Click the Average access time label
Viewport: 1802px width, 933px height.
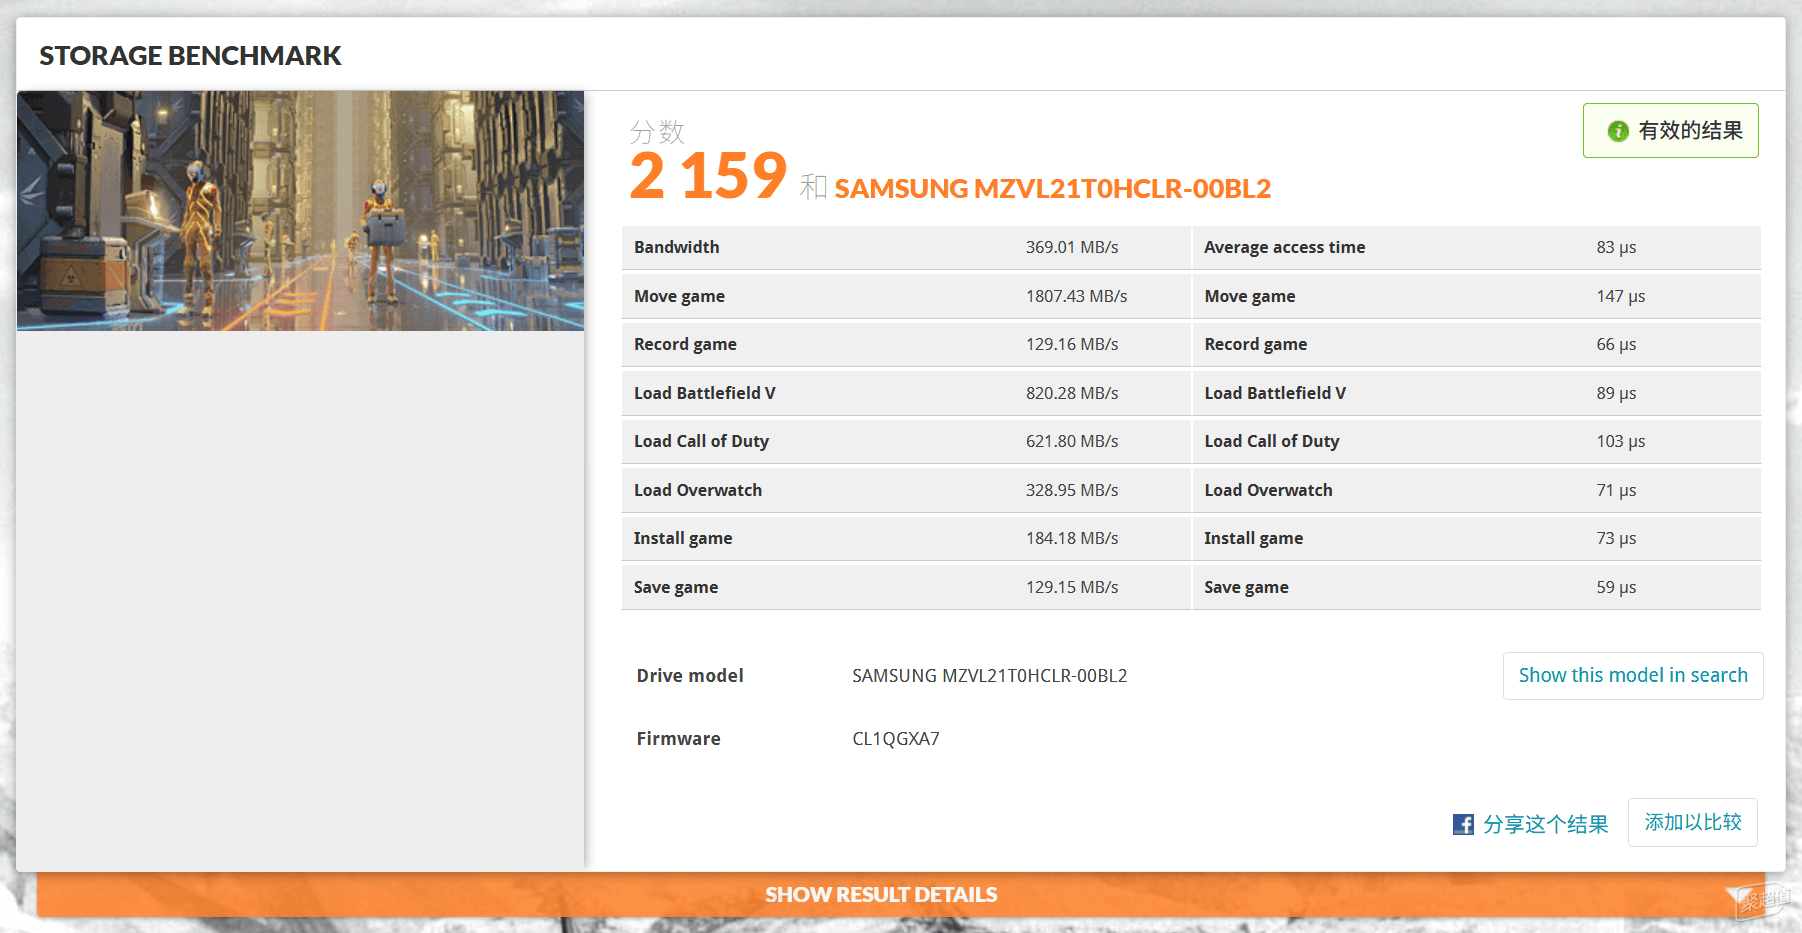(x=1284, y=247)
